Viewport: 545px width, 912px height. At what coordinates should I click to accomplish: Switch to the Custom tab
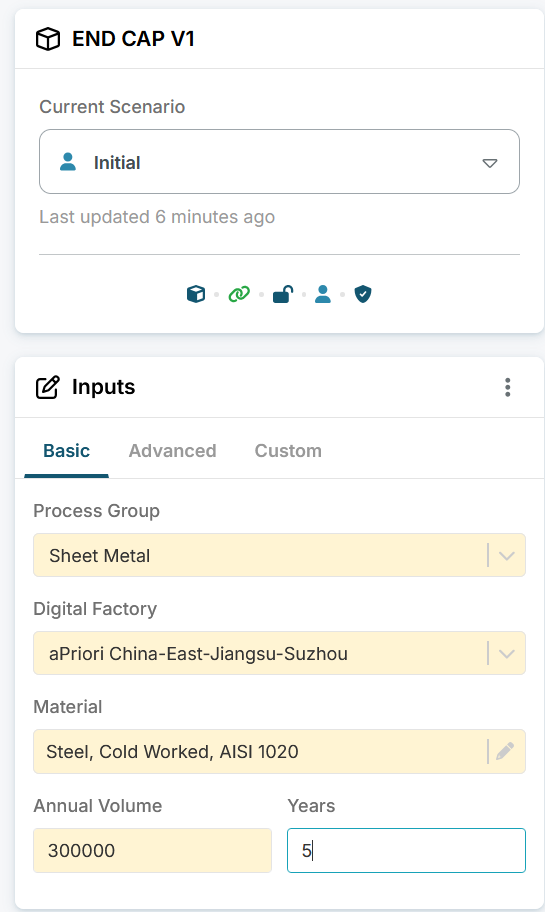tap(288, 451)
